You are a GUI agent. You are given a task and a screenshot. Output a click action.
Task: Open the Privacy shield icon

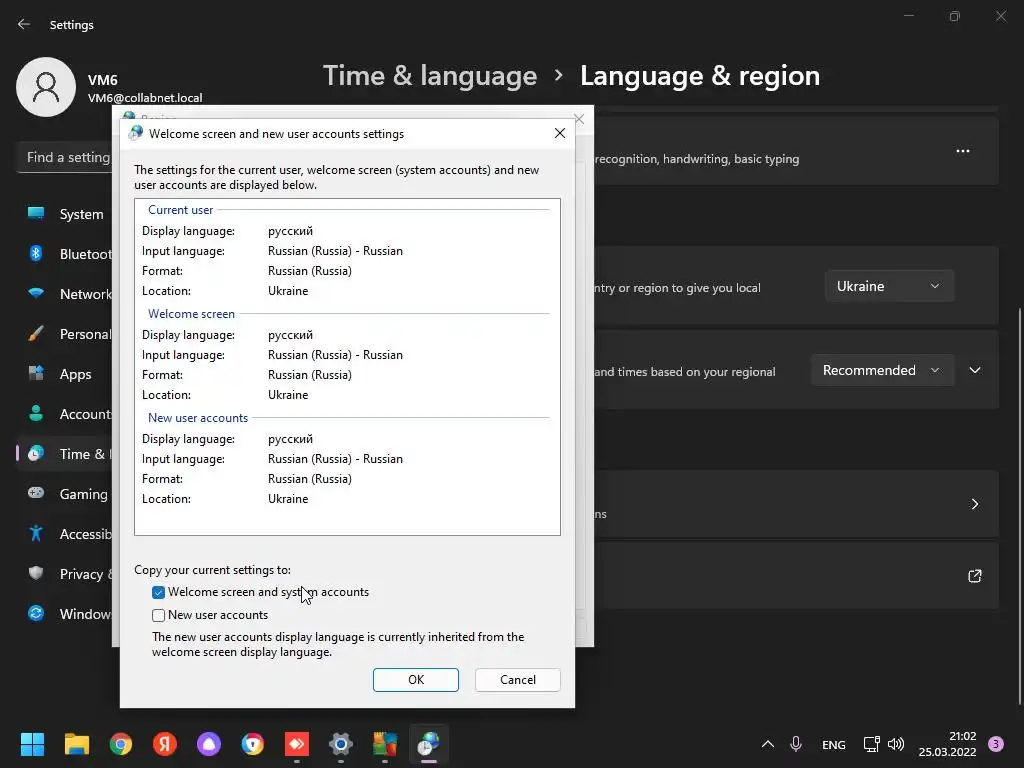[36, 573]
